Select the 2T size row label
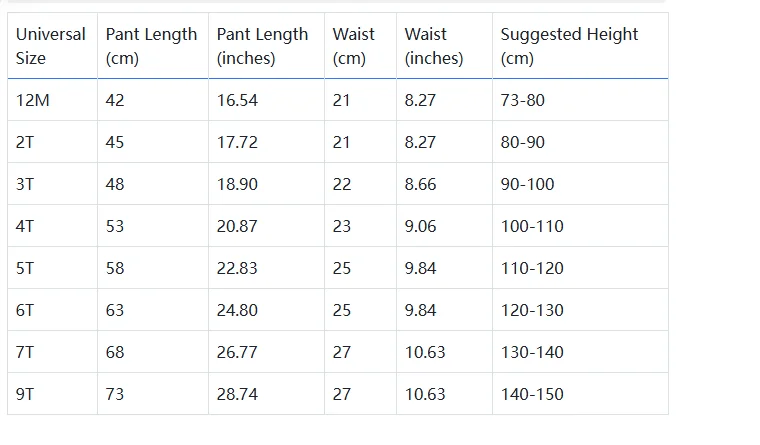The height and width of the screenshot is (445, 760). (52, 142)
